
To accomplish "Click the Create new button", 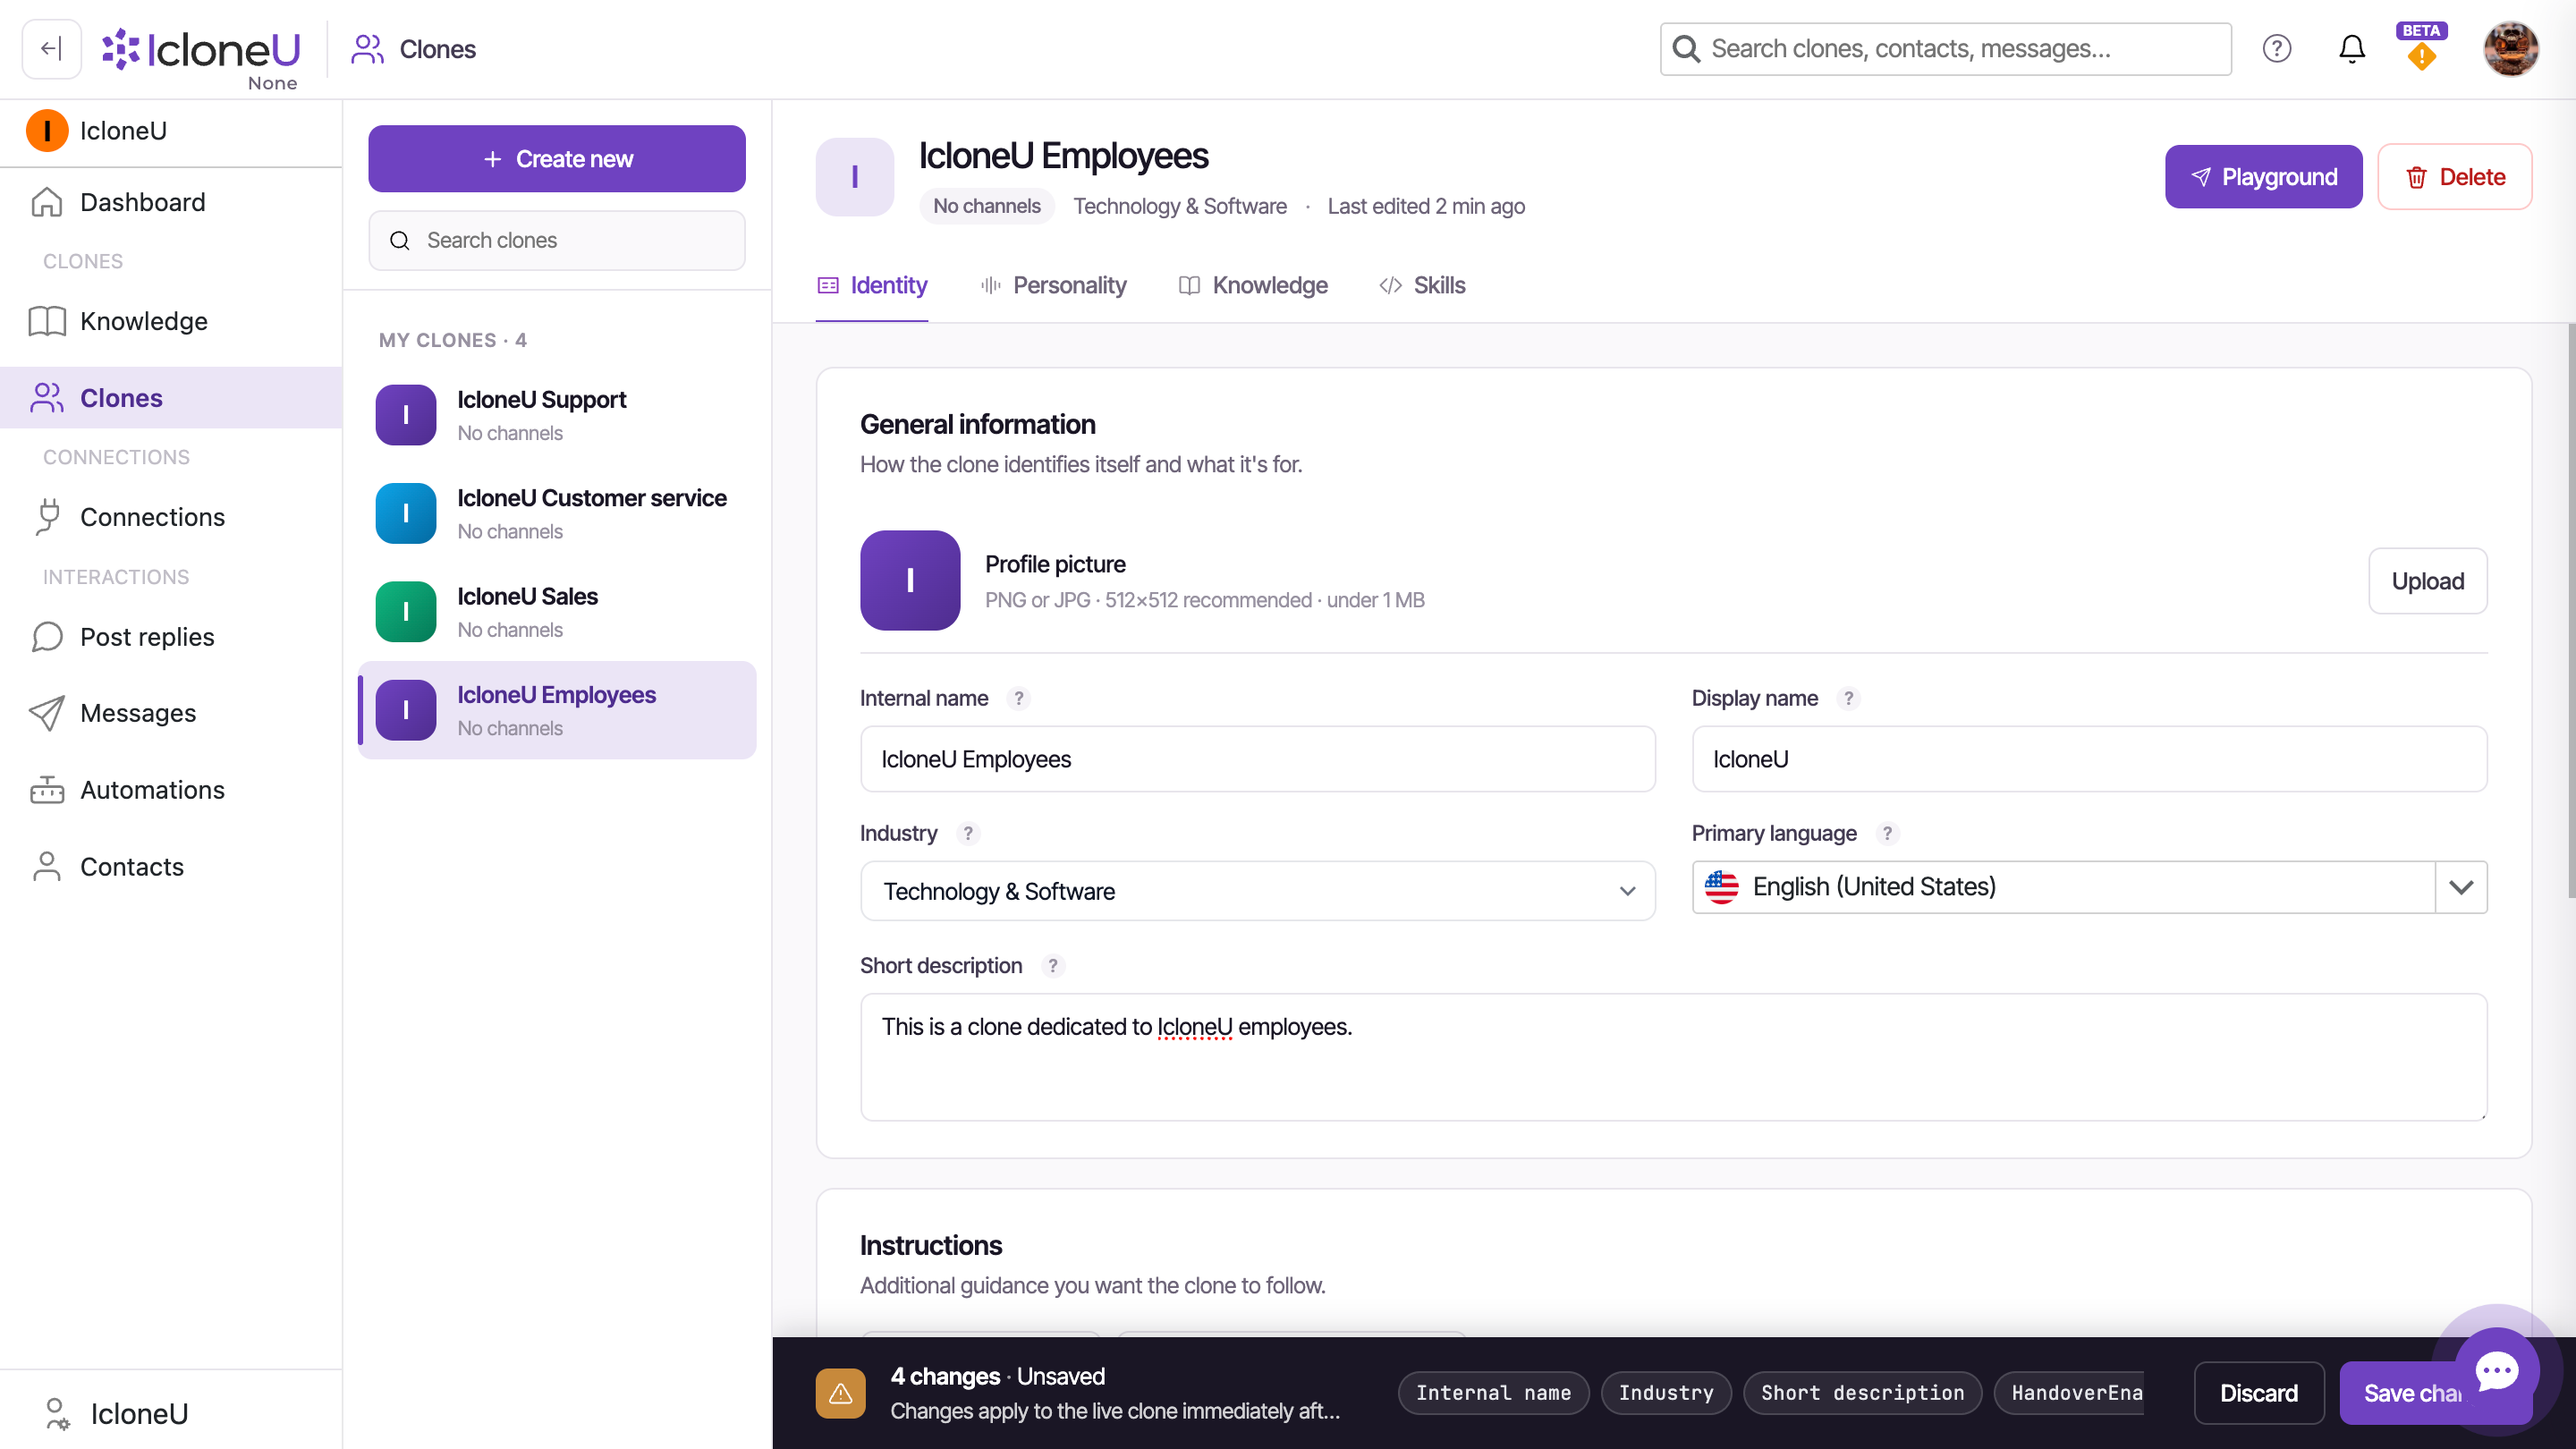I will click(557, 158).
